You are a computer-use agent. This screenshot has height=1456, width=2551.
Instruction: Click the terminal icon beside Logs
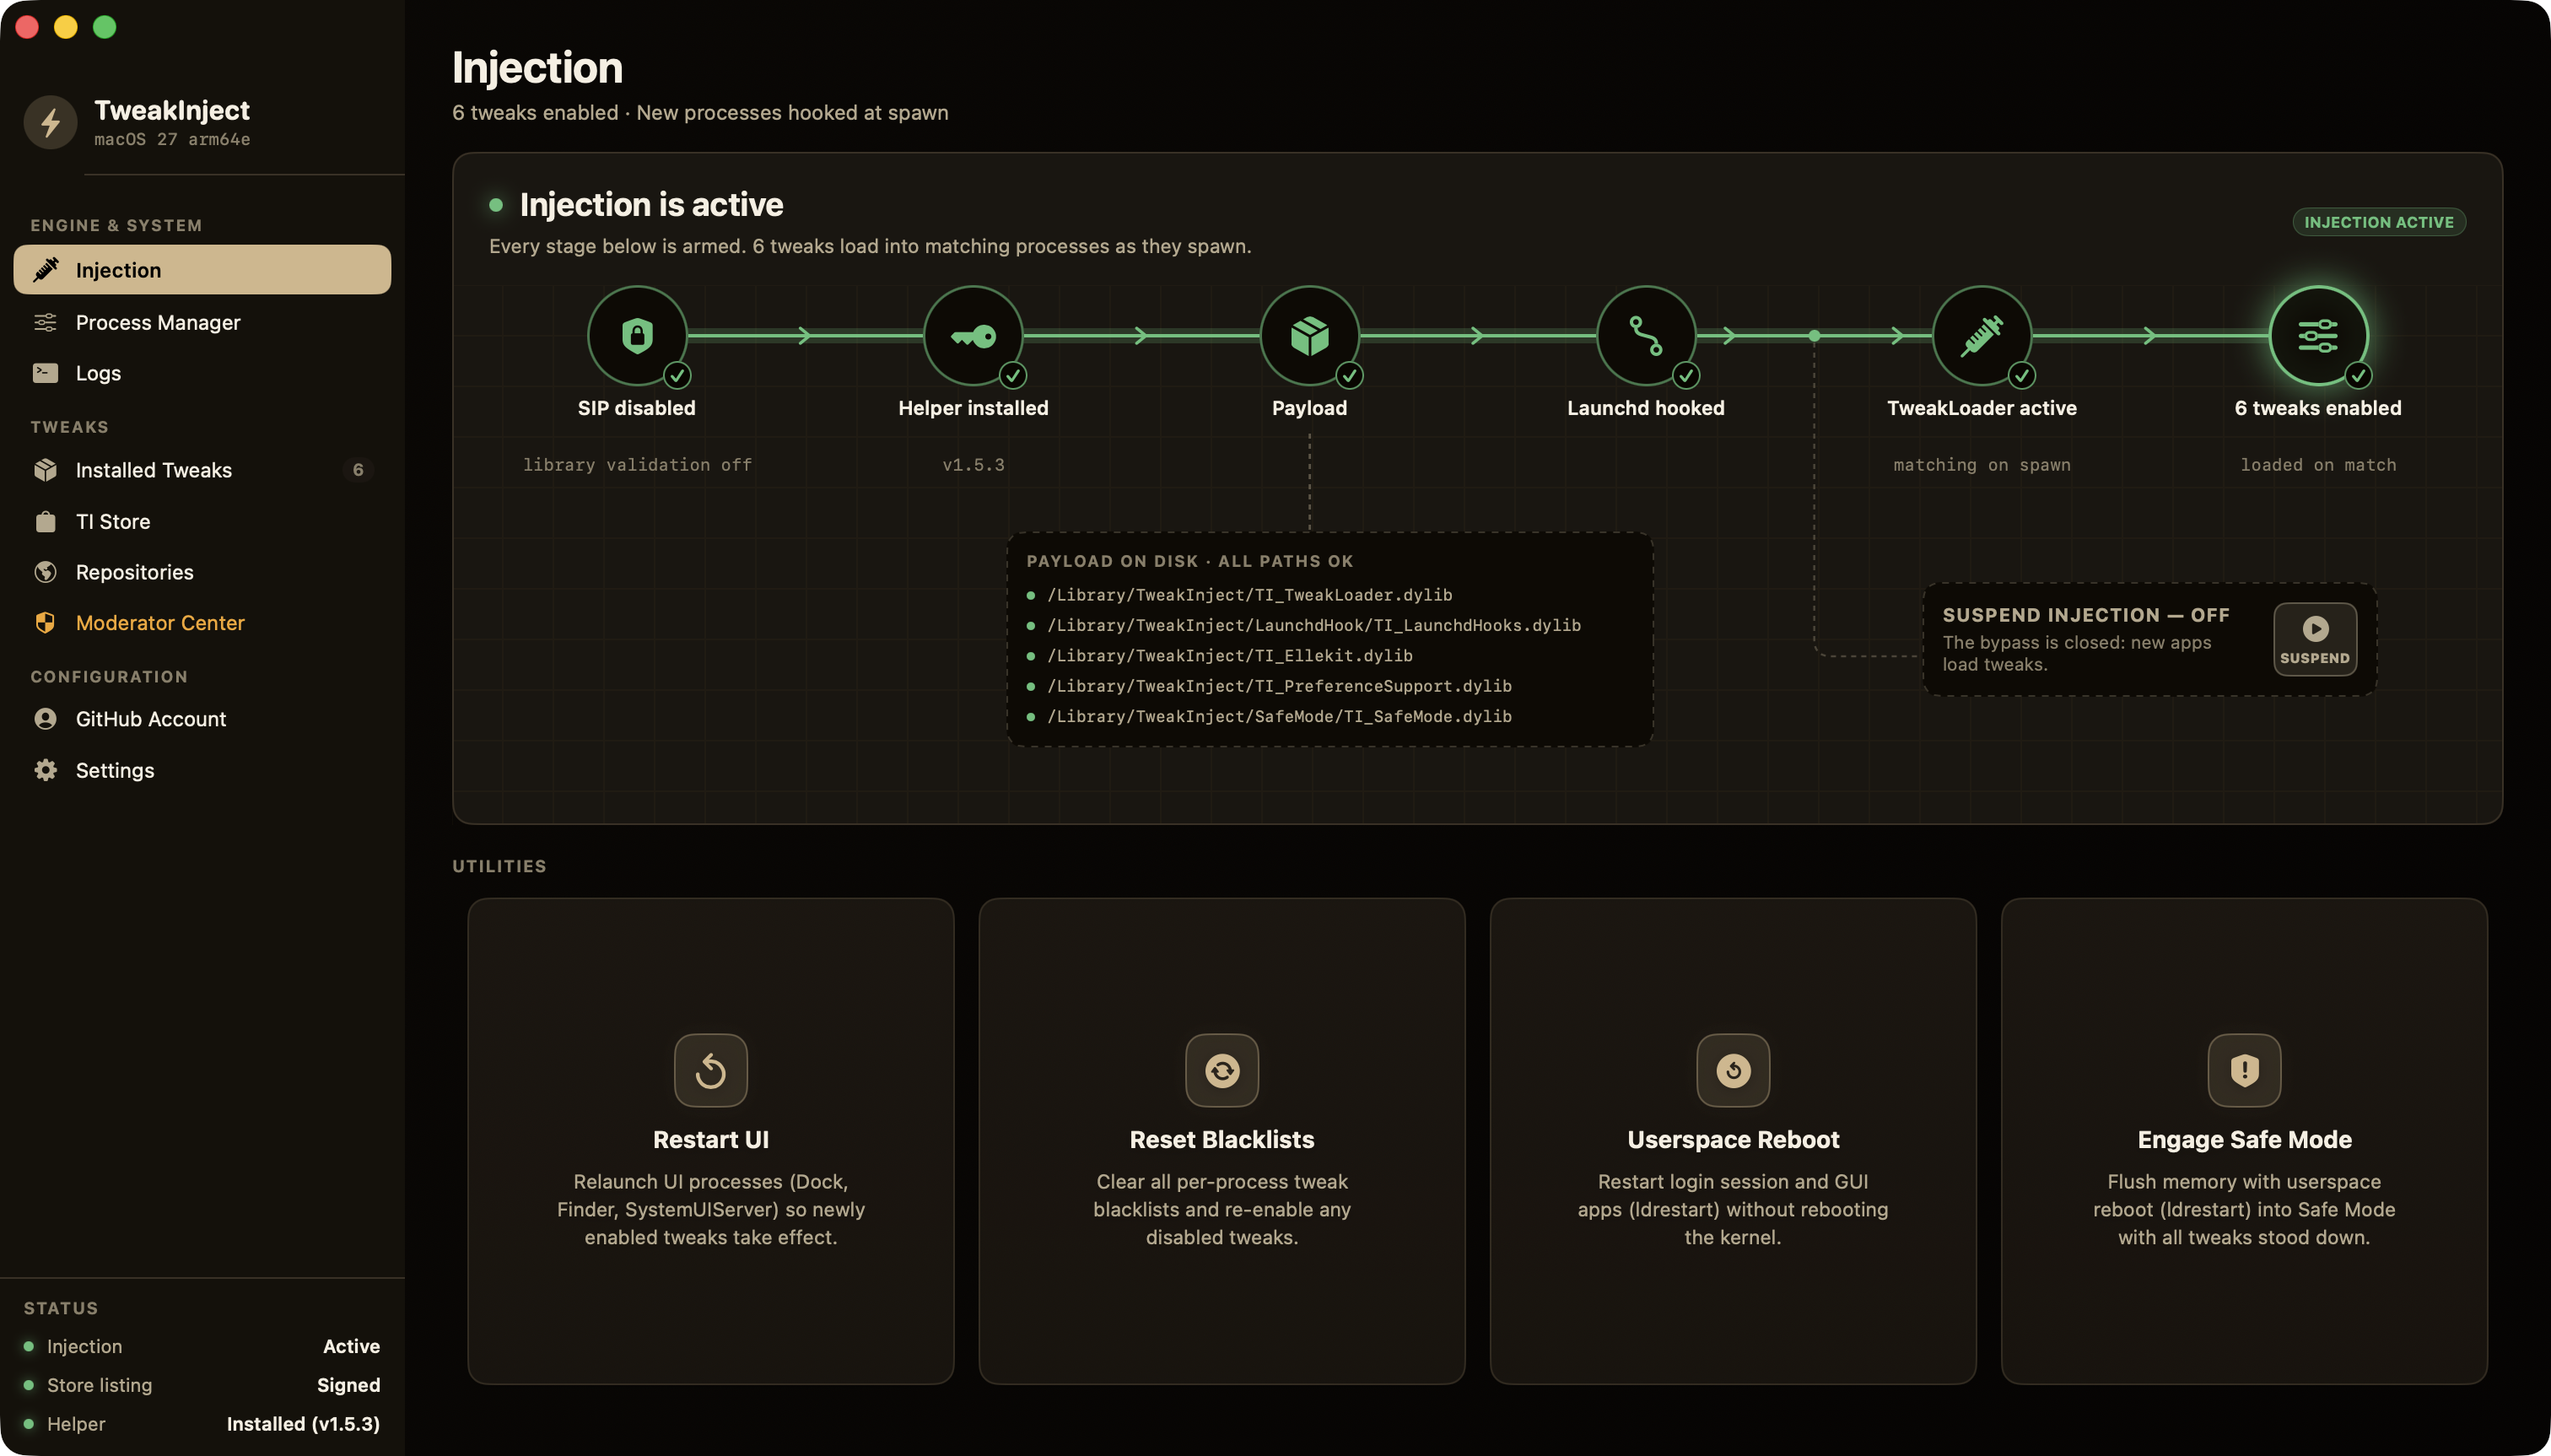45,373
